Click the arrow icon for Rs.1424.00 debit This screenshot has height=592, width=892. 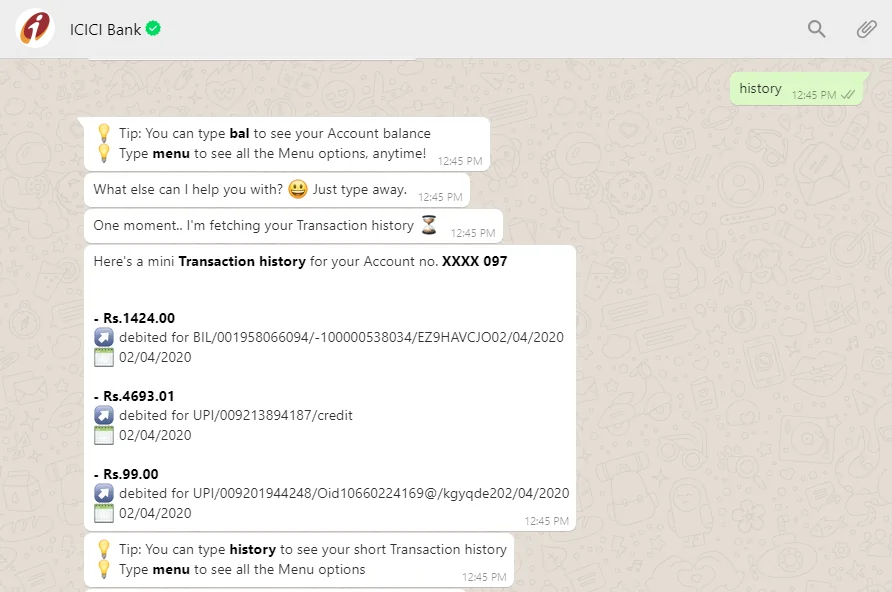pos(104,337)
